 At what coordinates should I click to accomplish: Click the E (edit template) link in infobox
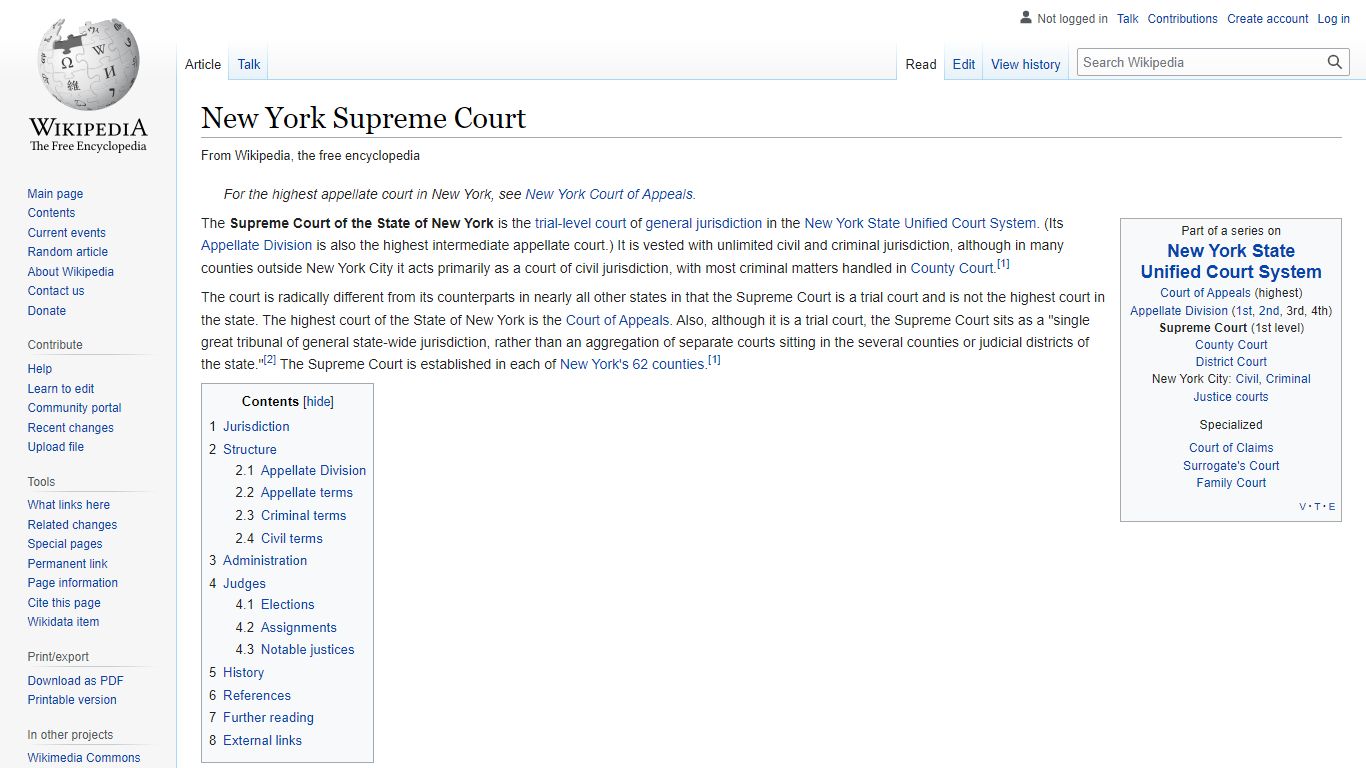[1332, 507]
